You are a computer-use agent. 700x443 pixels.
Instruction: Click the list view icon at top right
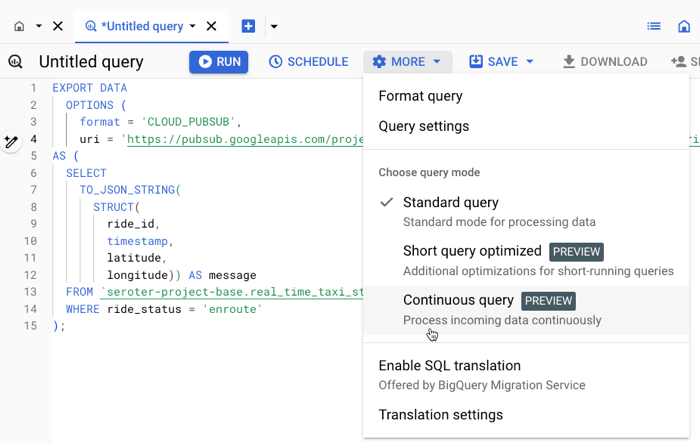coord(654,26)
